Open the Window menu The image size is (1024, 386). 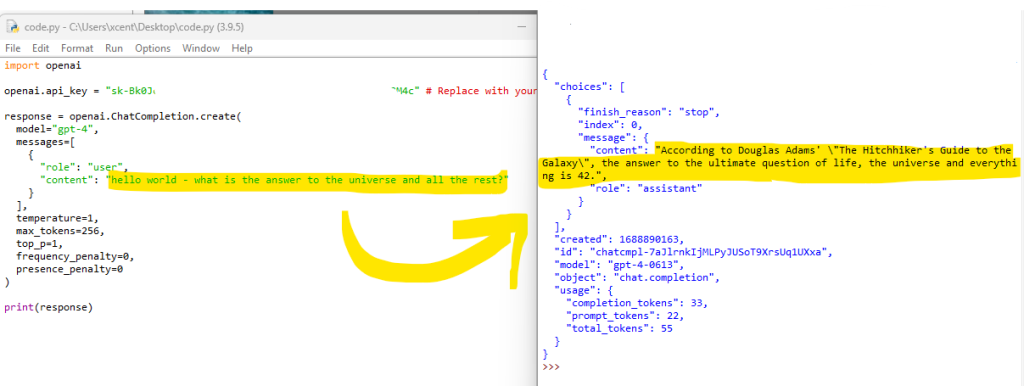pyautogui.click(x=201, y=48)
